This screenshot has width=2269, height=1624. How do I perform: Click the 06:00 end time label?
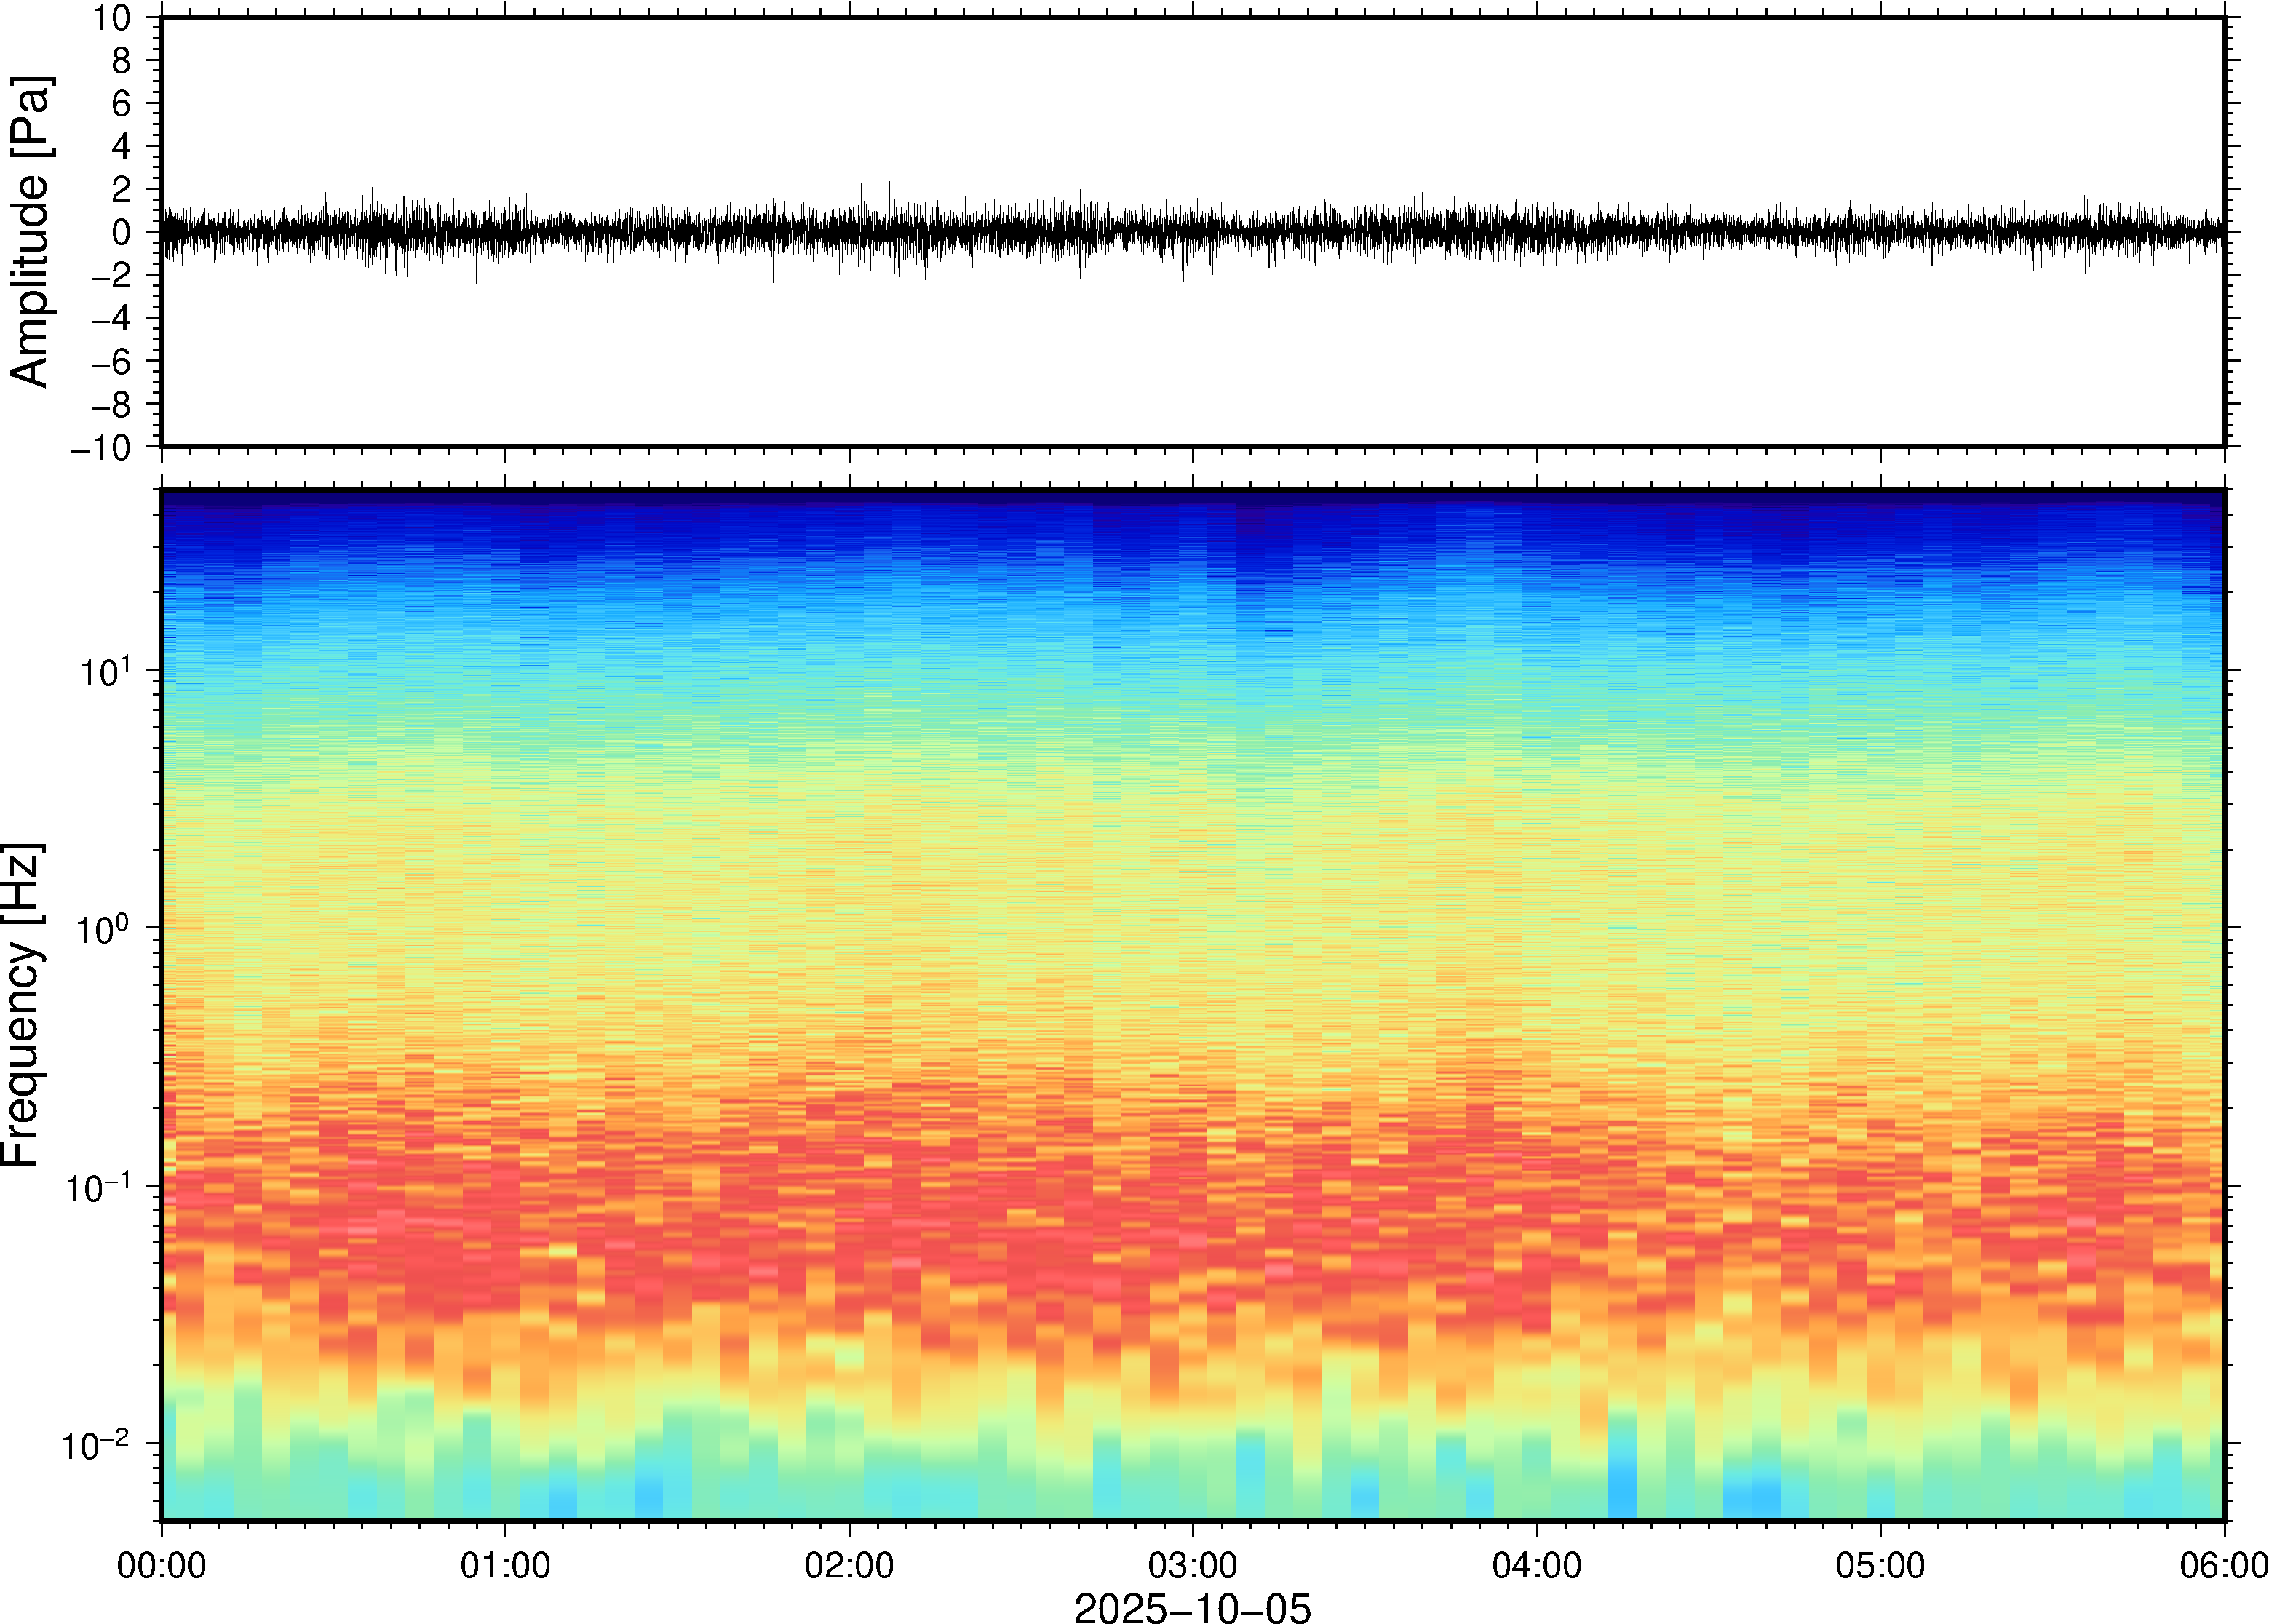click(2223, 1564)
